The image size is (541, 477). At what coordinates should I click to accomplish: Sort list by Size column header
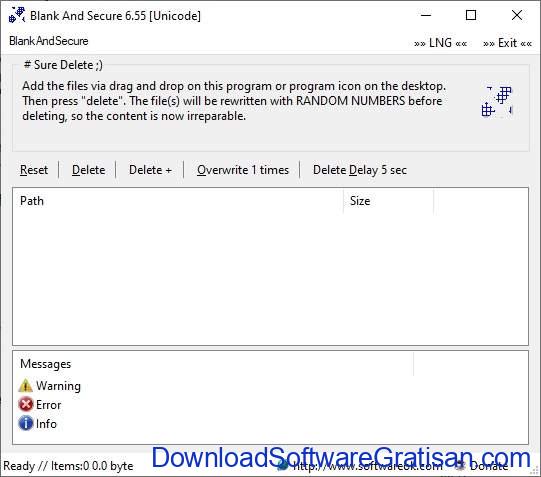[x=388, y=201]
